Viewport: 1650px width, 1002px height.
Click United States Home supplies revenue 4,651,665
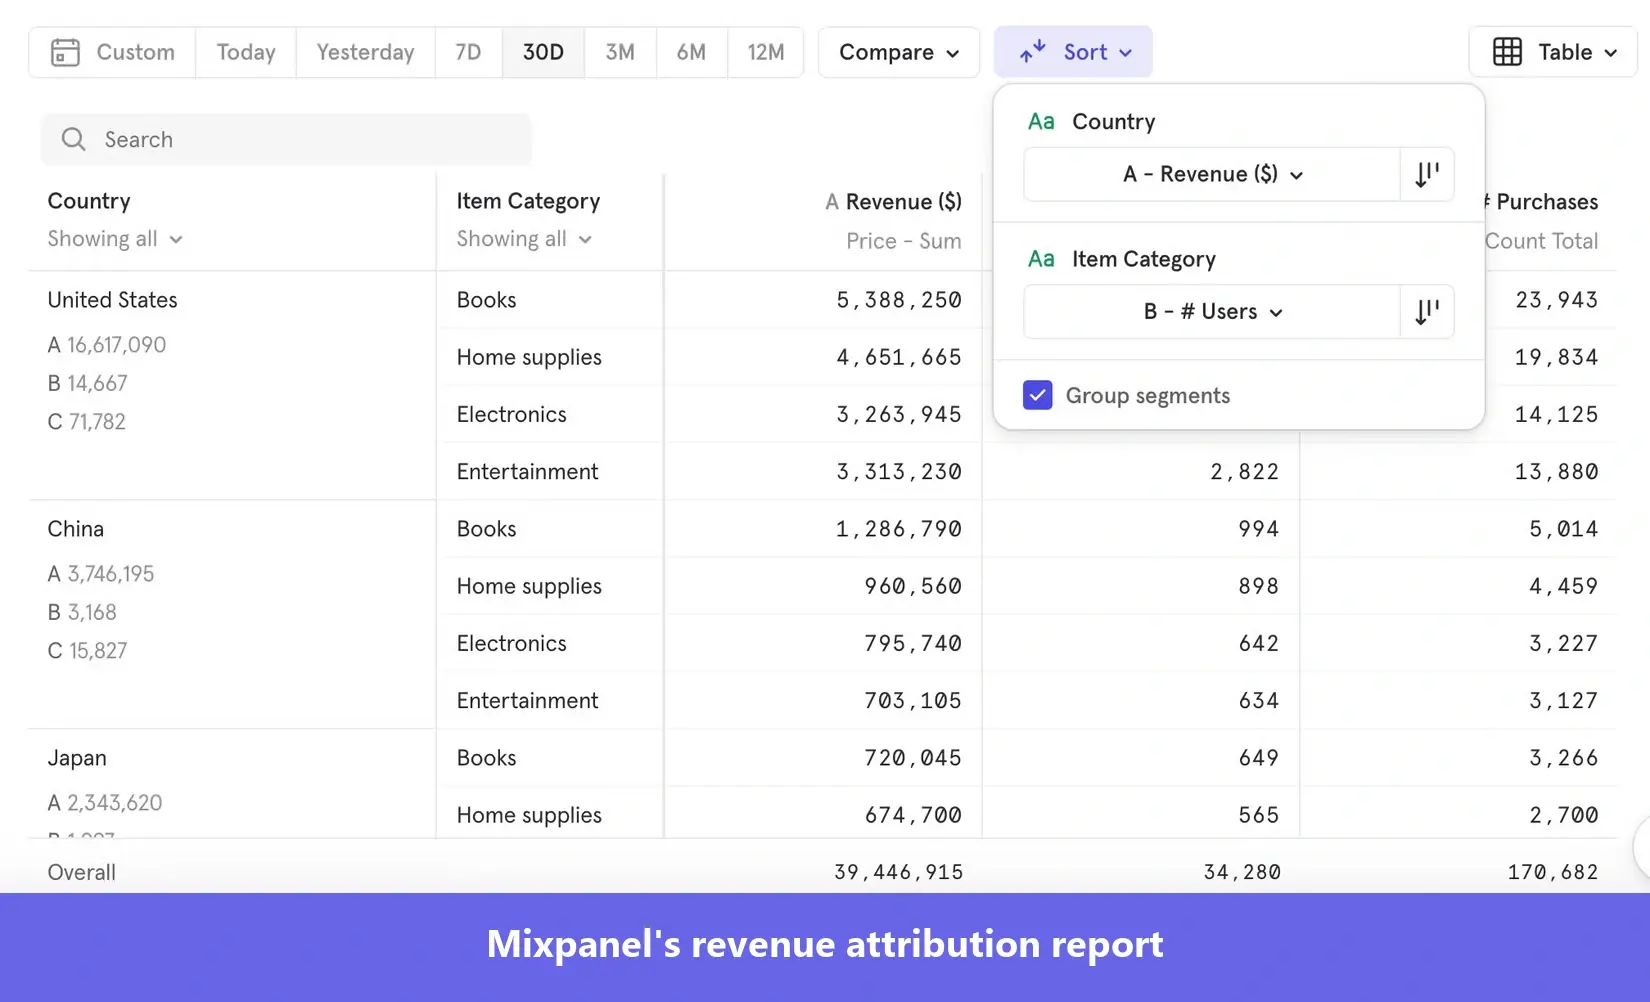coord(899,357)
